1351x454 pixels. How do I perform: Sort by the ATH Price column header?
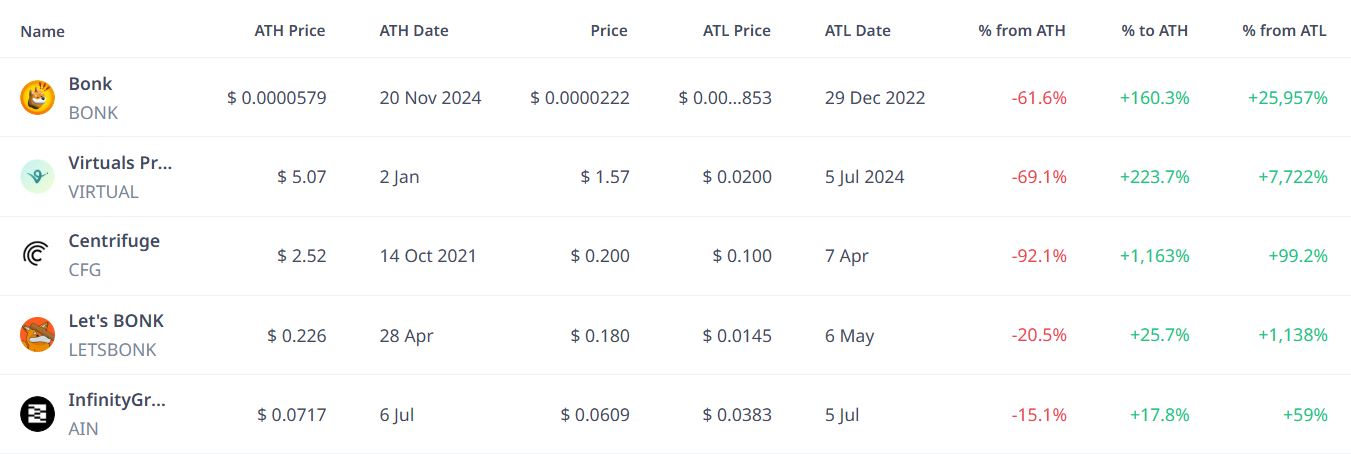click(290, 31)
